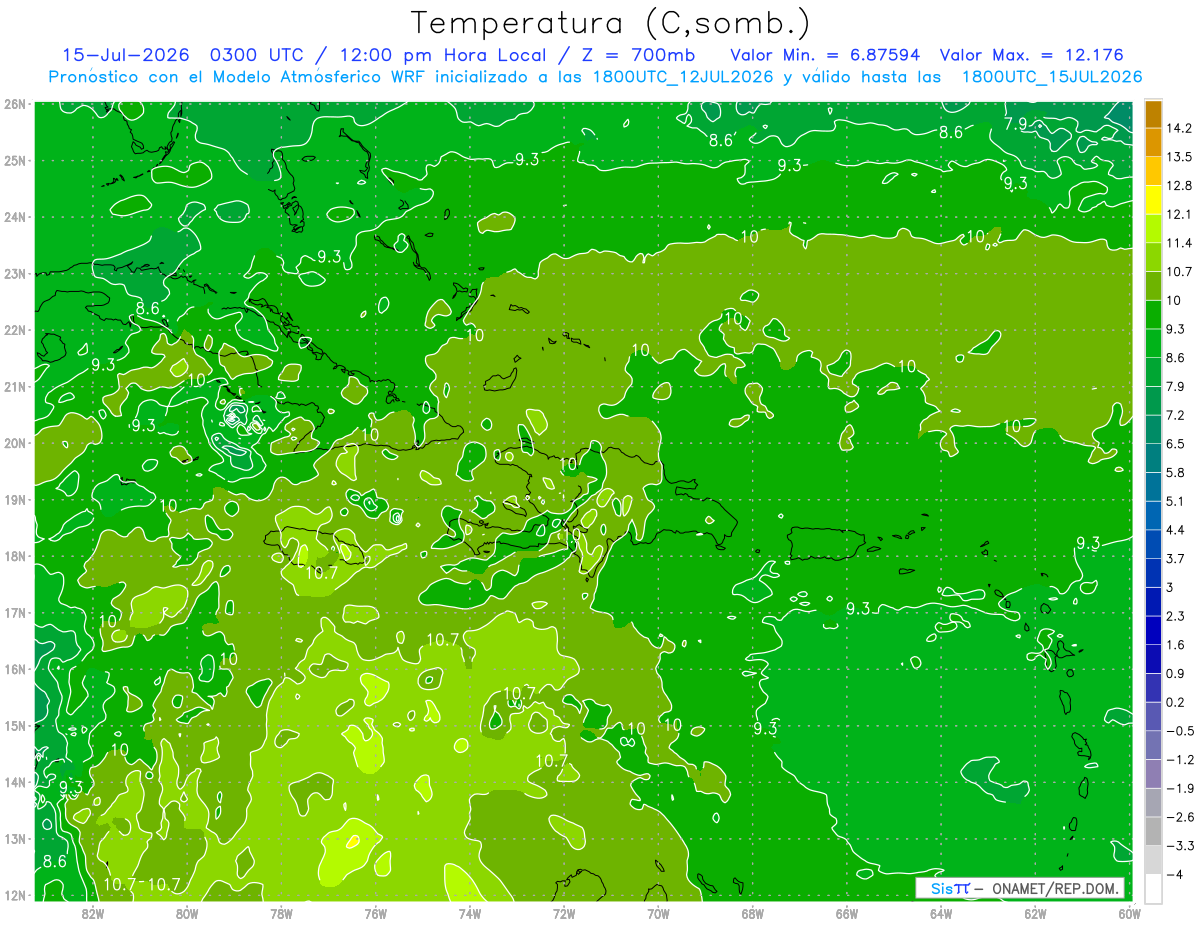Click the '-3.3' color scale label
The image size is (1200, 927).
(1179, 845)
